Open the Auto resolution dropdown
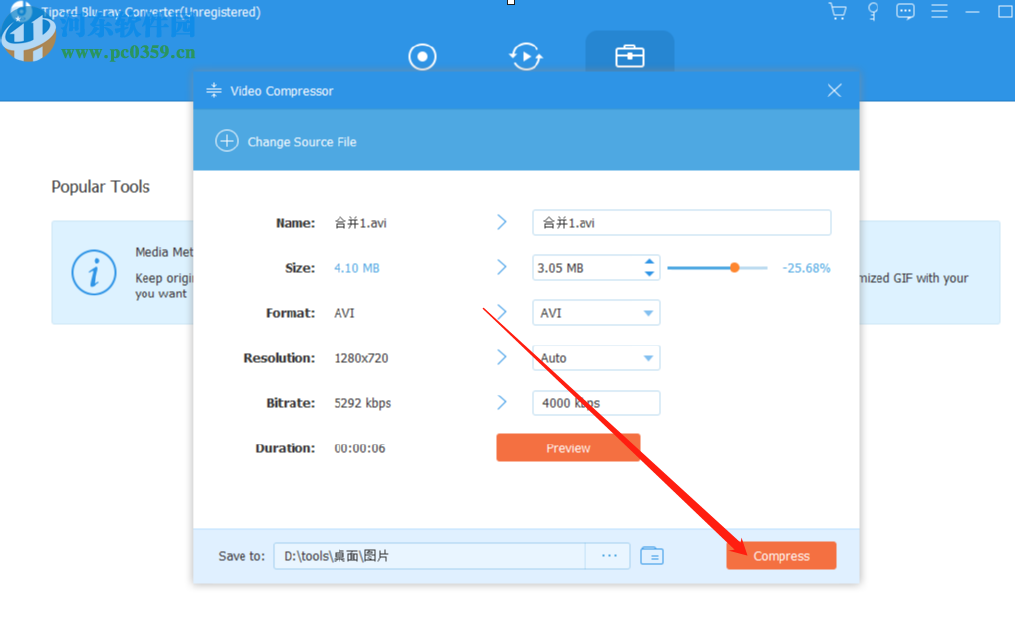1015x635 pixels. [x=596, y=358]
